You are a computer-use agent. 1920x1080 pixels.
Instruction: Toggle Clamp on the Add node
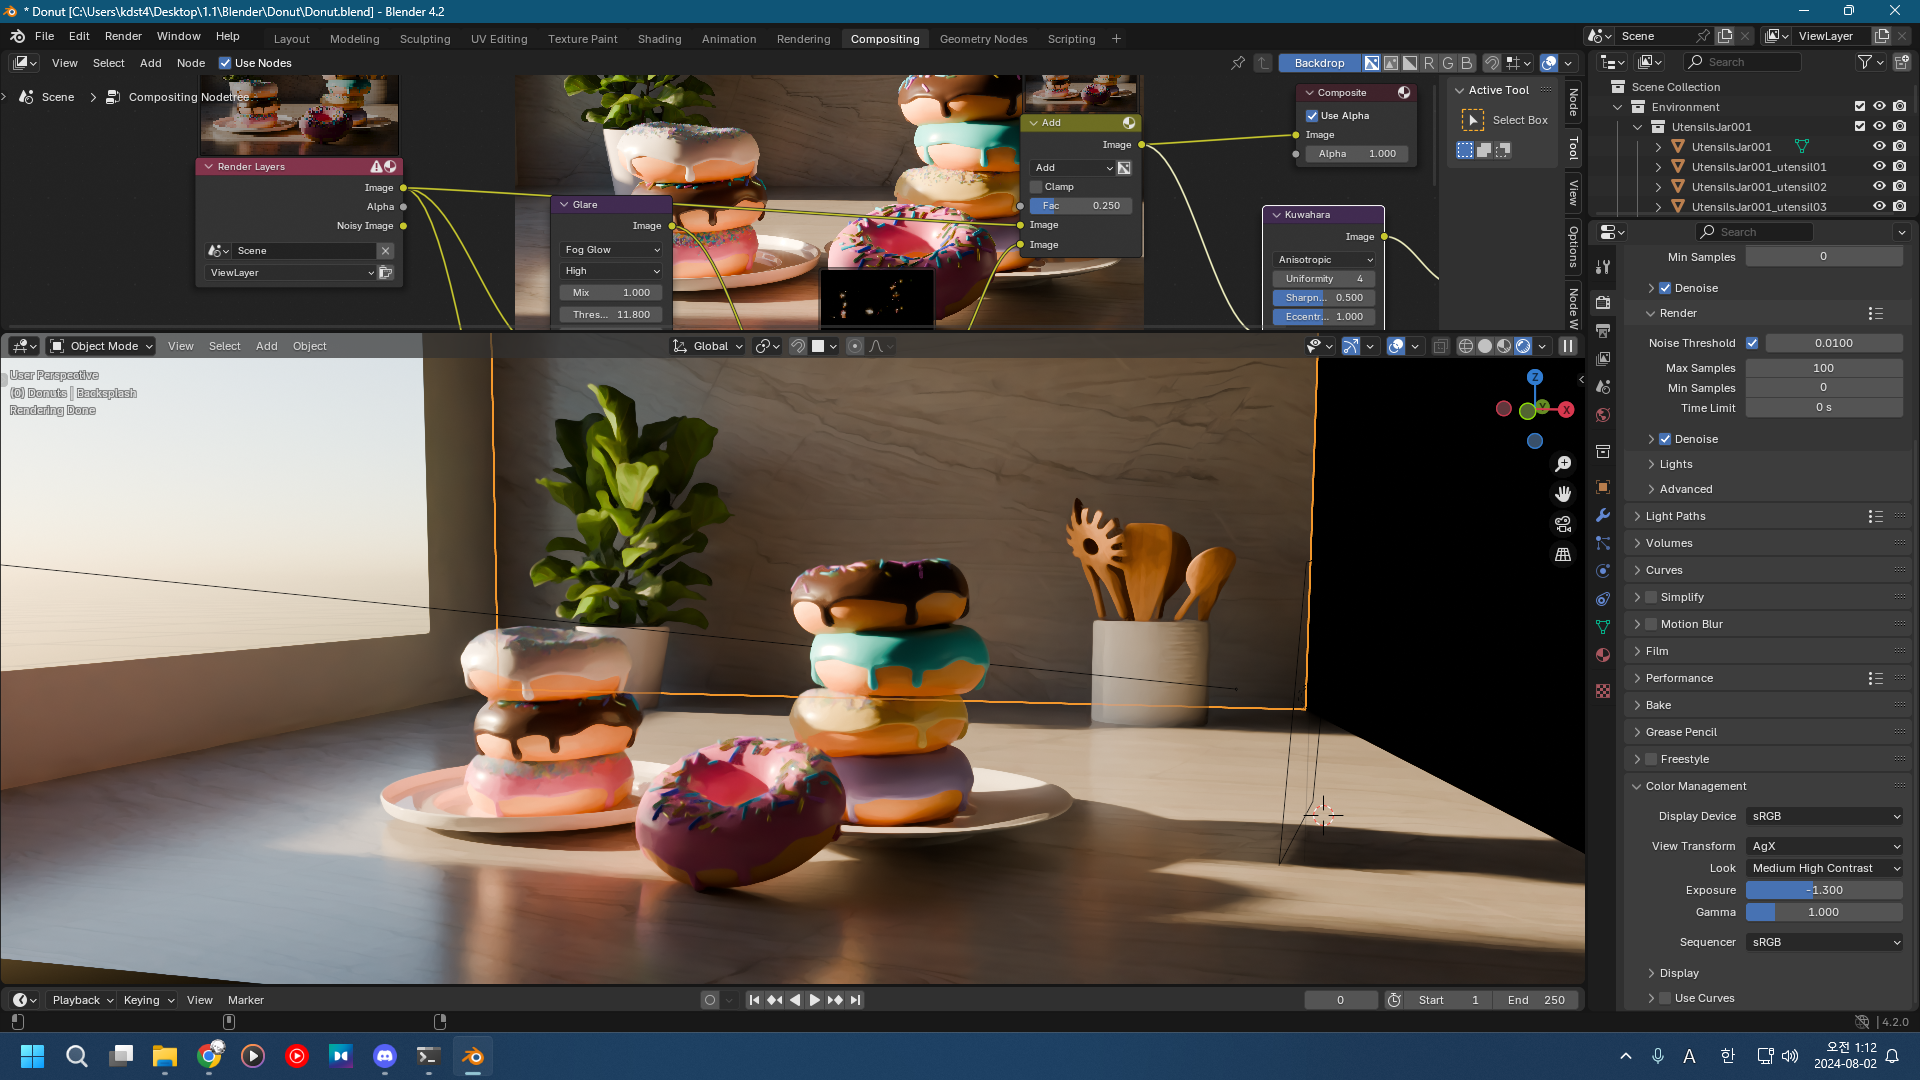(x=1036, y=187)
